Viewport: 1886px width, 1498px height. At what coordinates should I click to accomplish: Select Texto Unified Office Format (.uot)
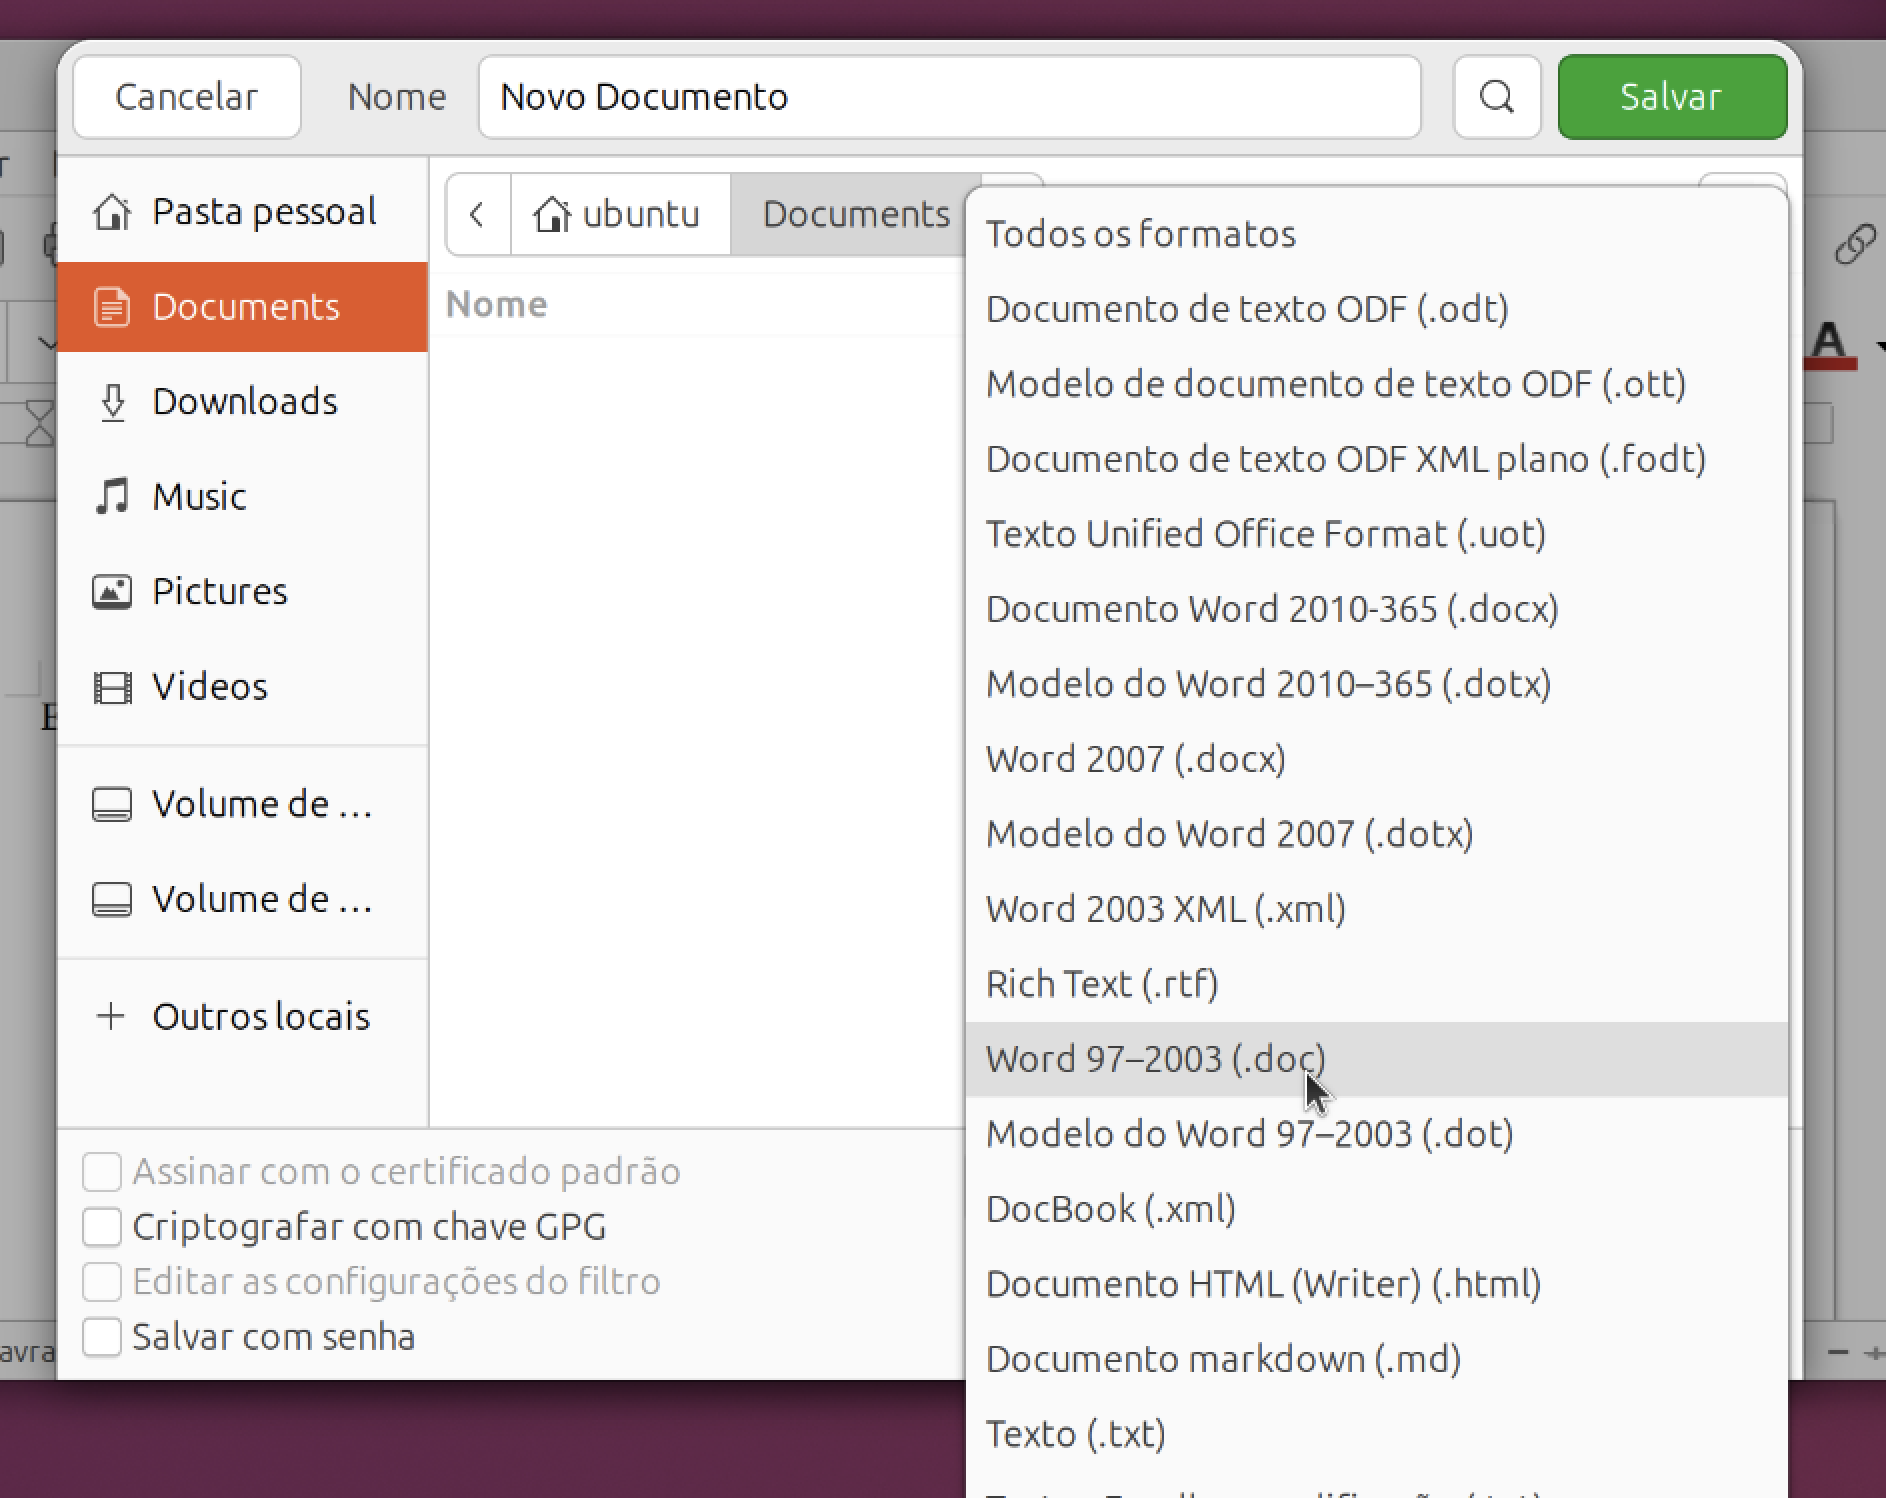point(1376,534)
